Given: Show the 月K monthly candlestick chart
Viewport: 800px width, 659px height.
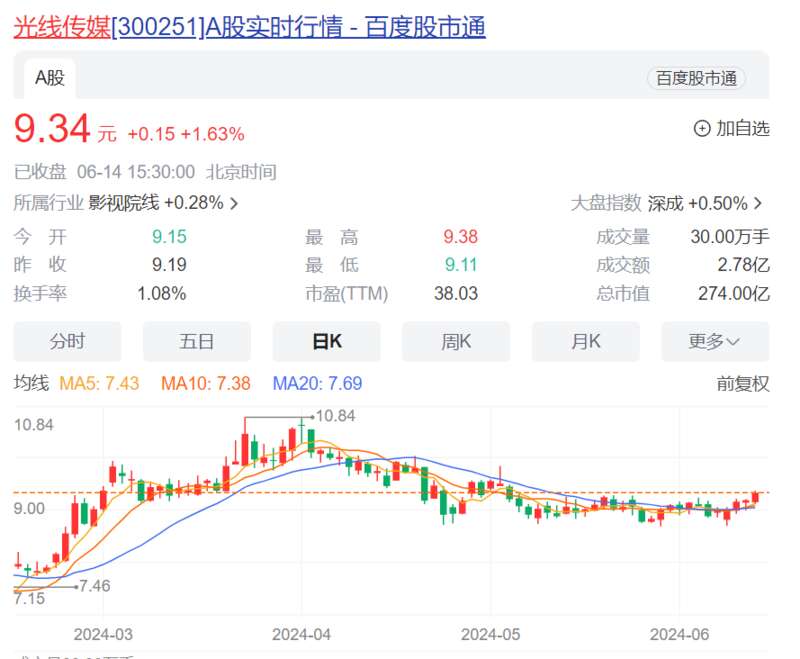Looking at the screenshot, I should (586, 341).
